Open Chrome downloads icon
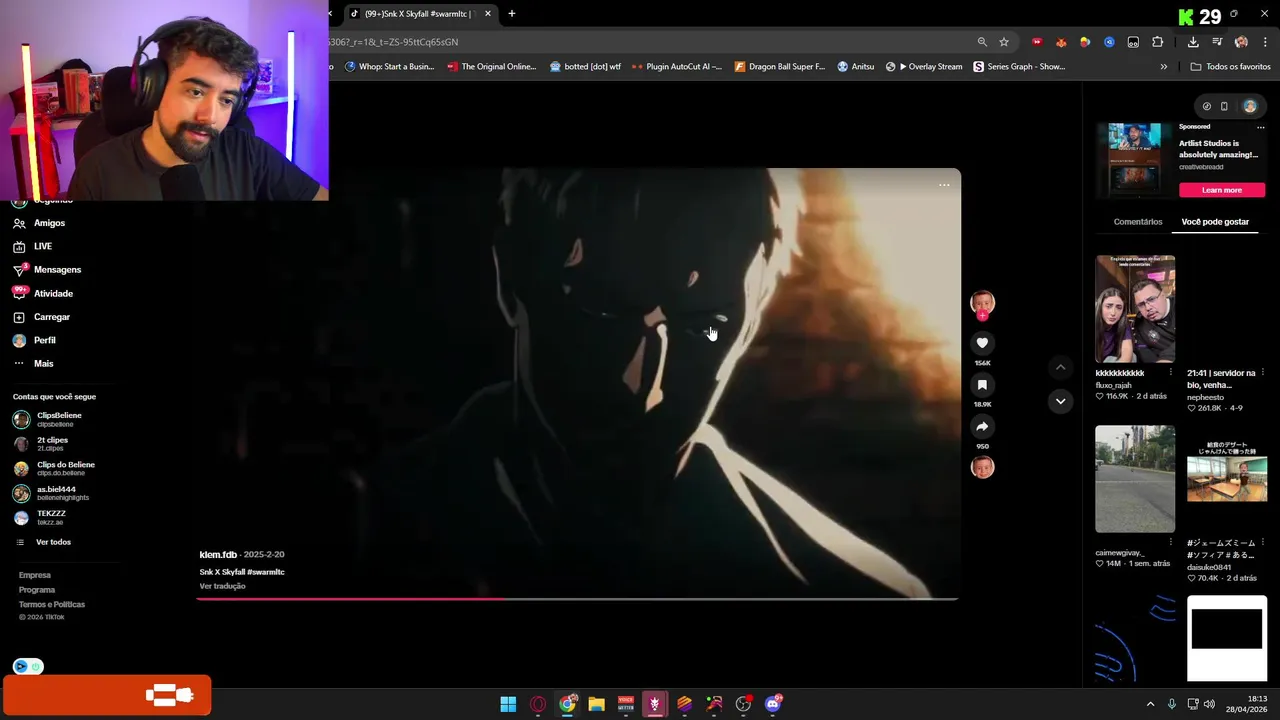 [1193, 42]
